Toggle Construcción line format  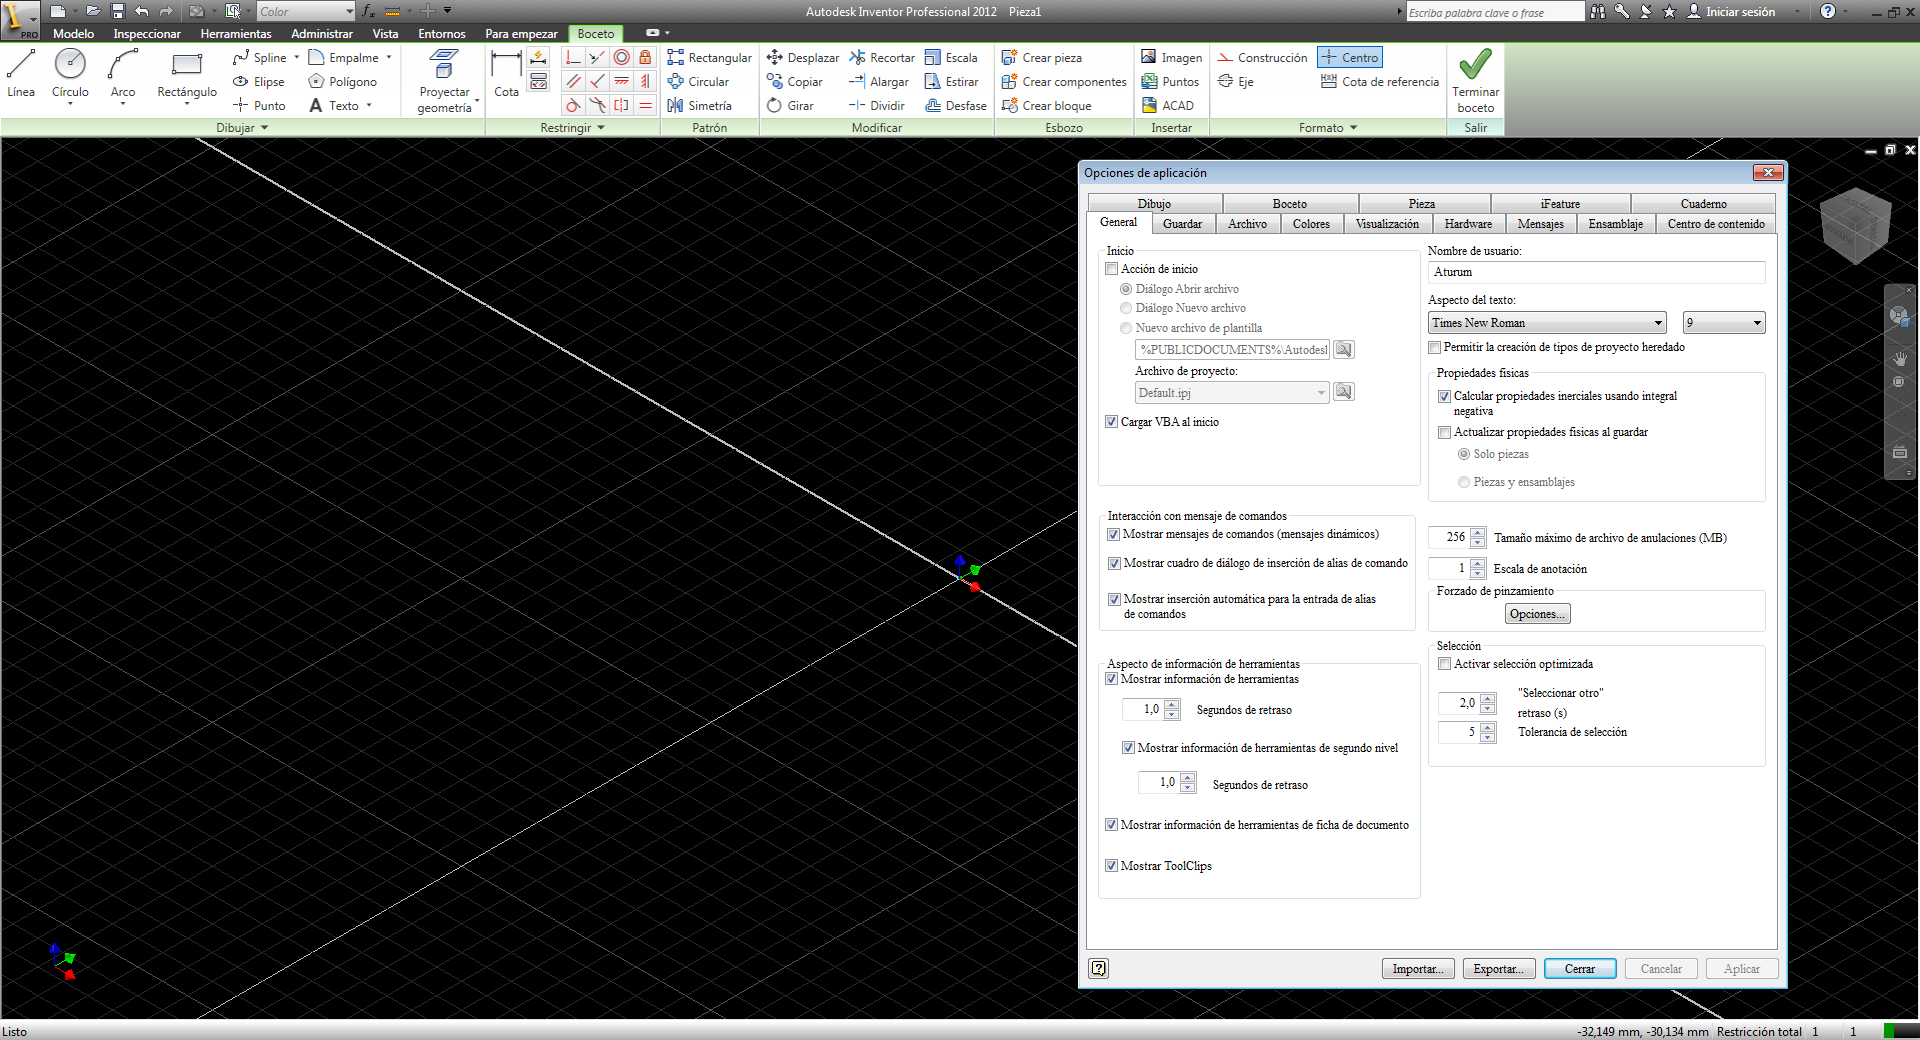(1262, 58)
